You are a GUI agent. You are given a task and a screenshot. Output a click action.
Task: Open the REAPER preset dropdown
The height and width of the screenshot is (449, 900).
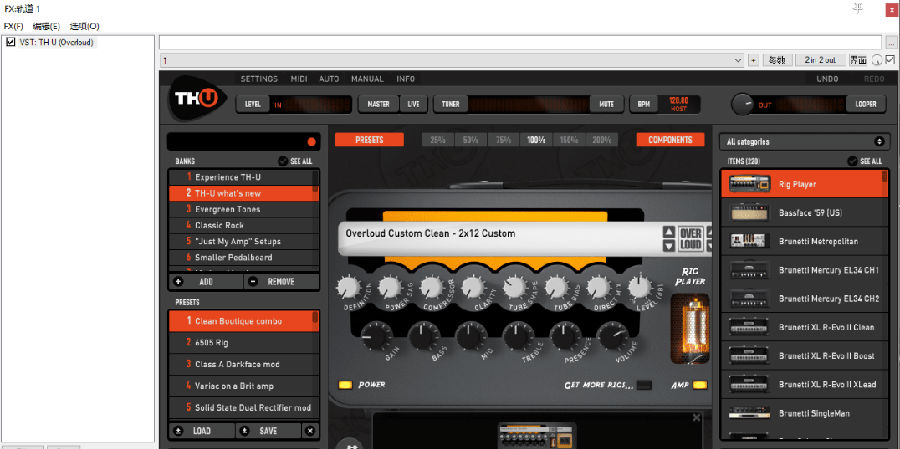point(738,60)
